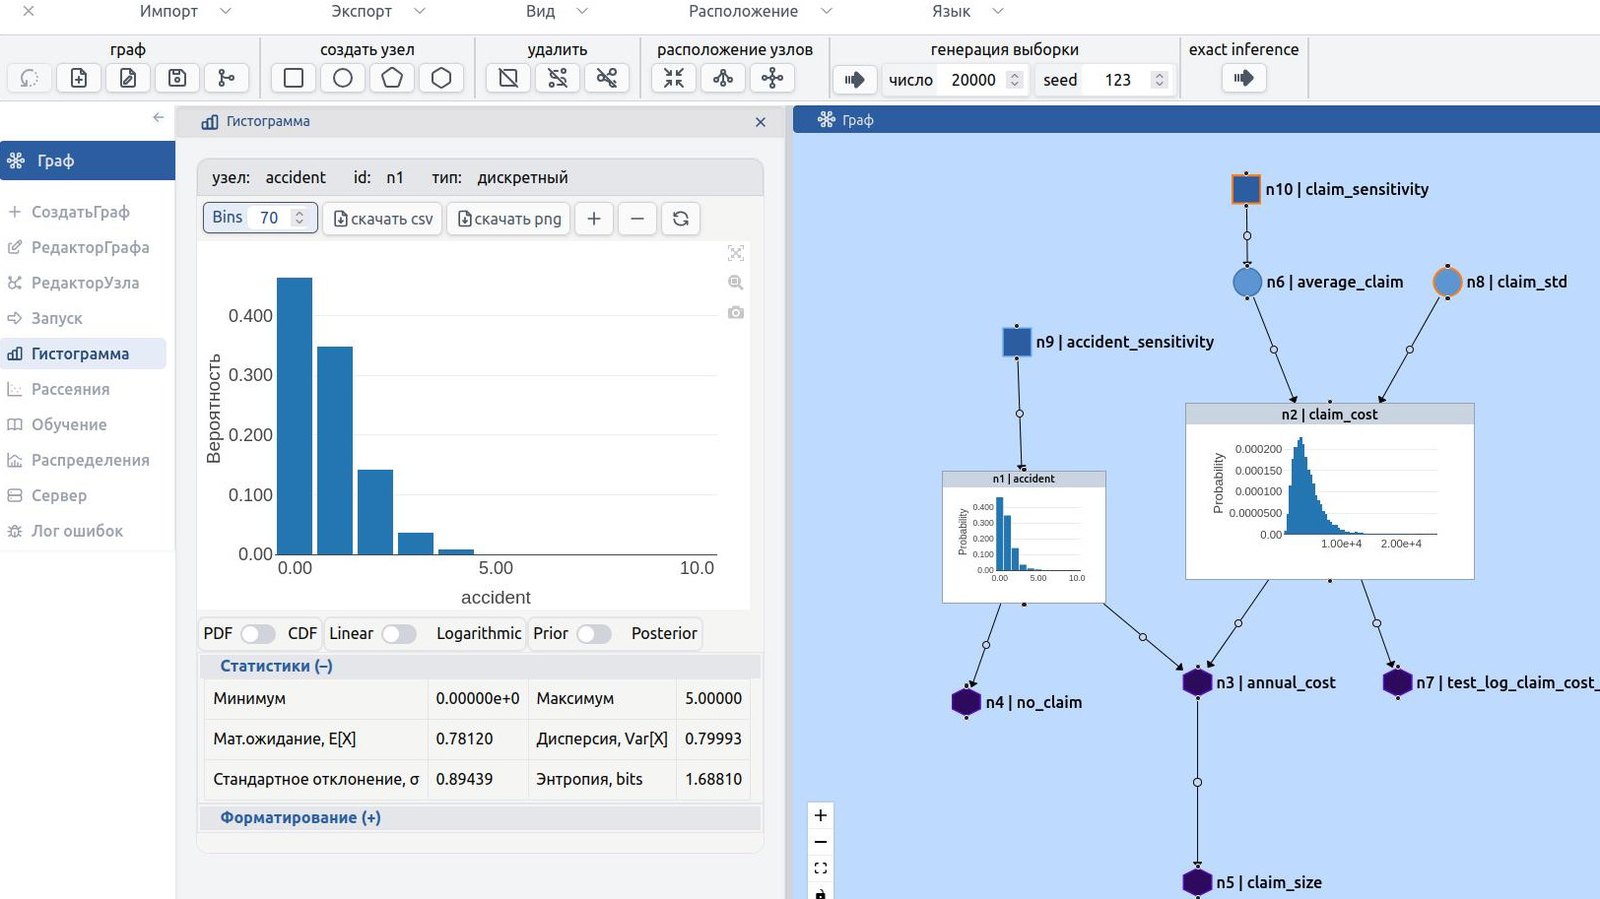Open the Вид dropdown menu
1600x899 pixels.
click(557, 11)
